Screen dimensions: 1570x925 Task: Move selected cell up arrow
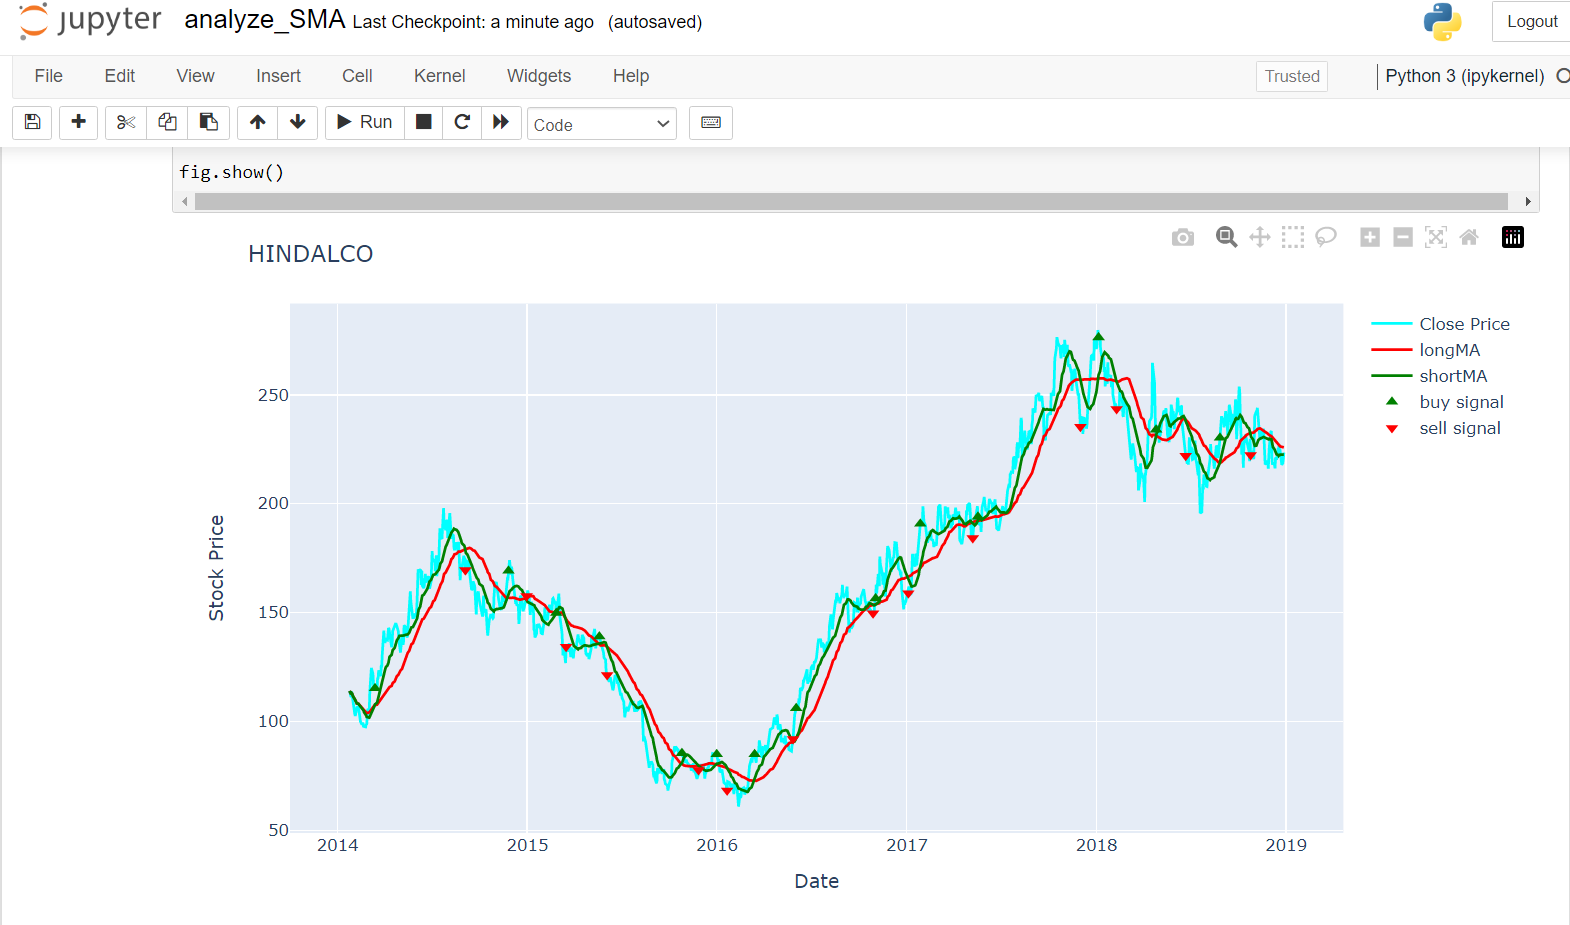click(257, 122)
